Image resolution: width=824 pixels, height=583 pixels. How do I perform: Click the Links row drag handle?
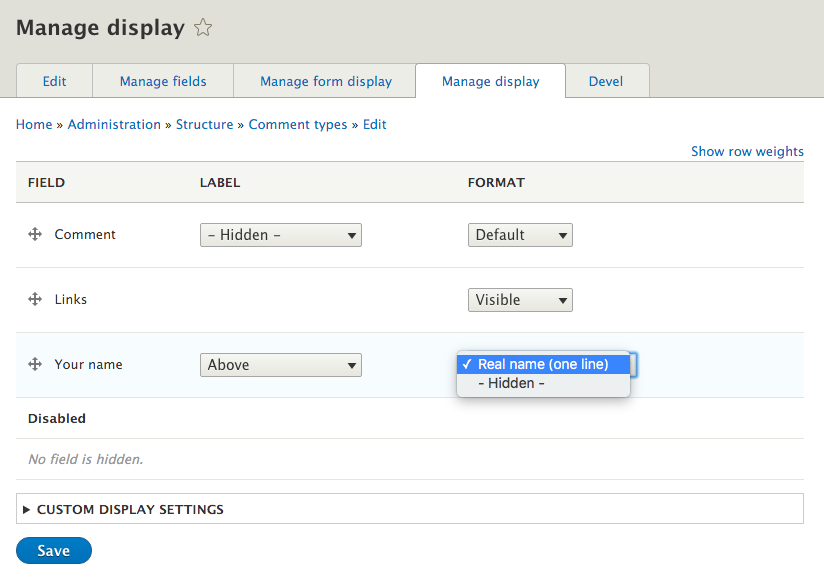pyautogui.click(x=35, y=299)
